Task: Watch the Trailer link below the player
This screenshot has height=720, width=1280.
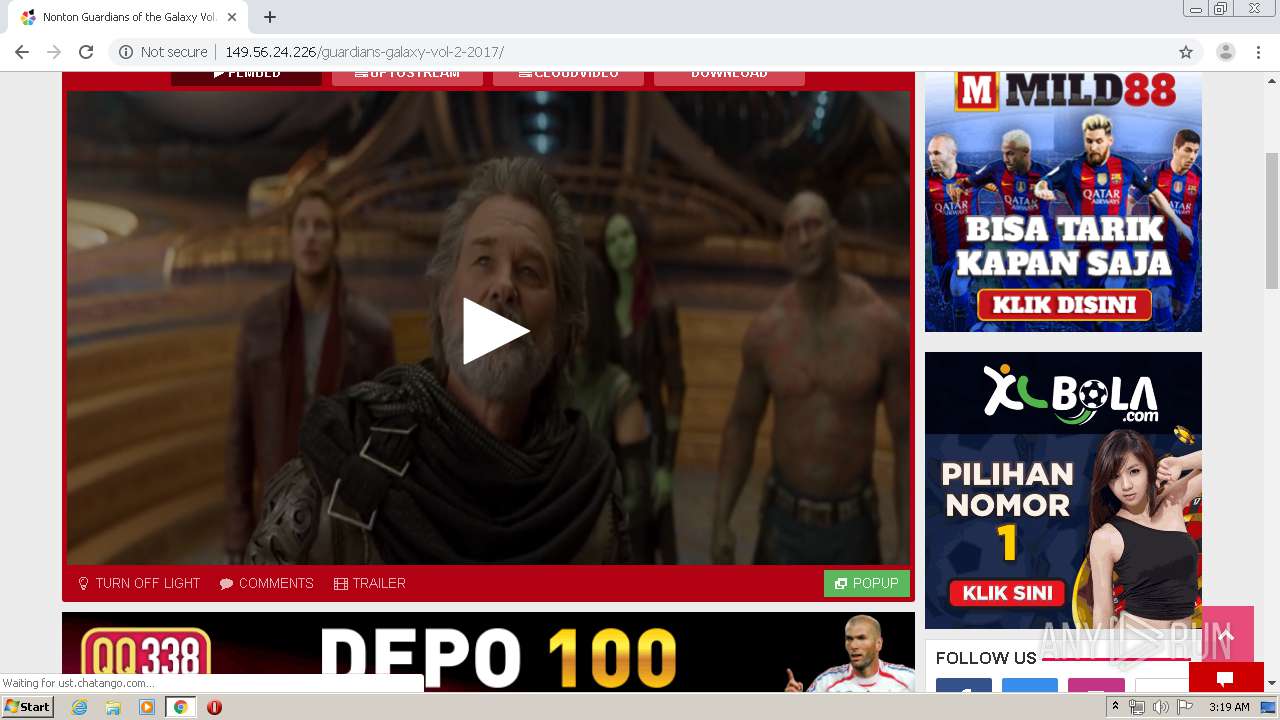Action: pos(370,583)
